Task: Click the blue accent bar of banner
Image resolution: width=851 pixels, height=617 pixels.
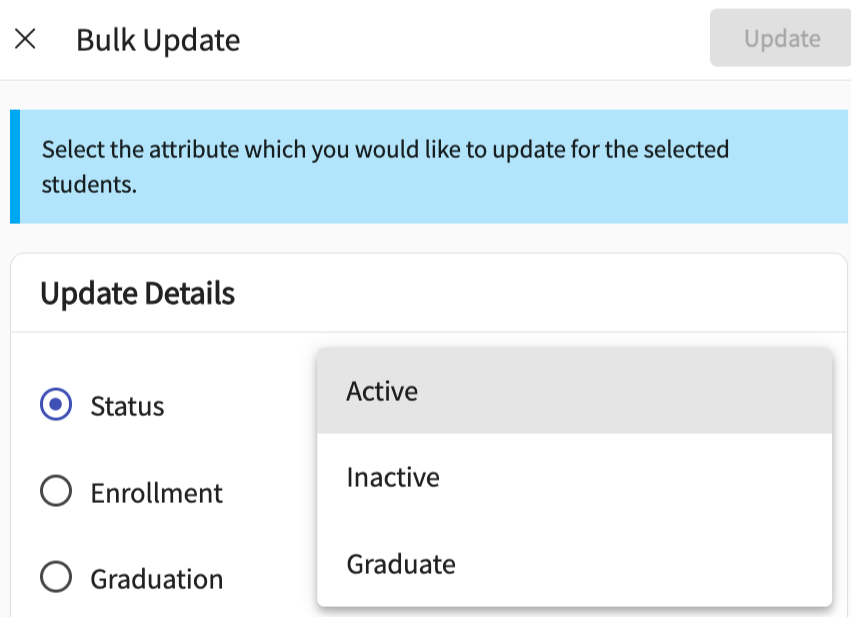Action: tap(14, 167)
